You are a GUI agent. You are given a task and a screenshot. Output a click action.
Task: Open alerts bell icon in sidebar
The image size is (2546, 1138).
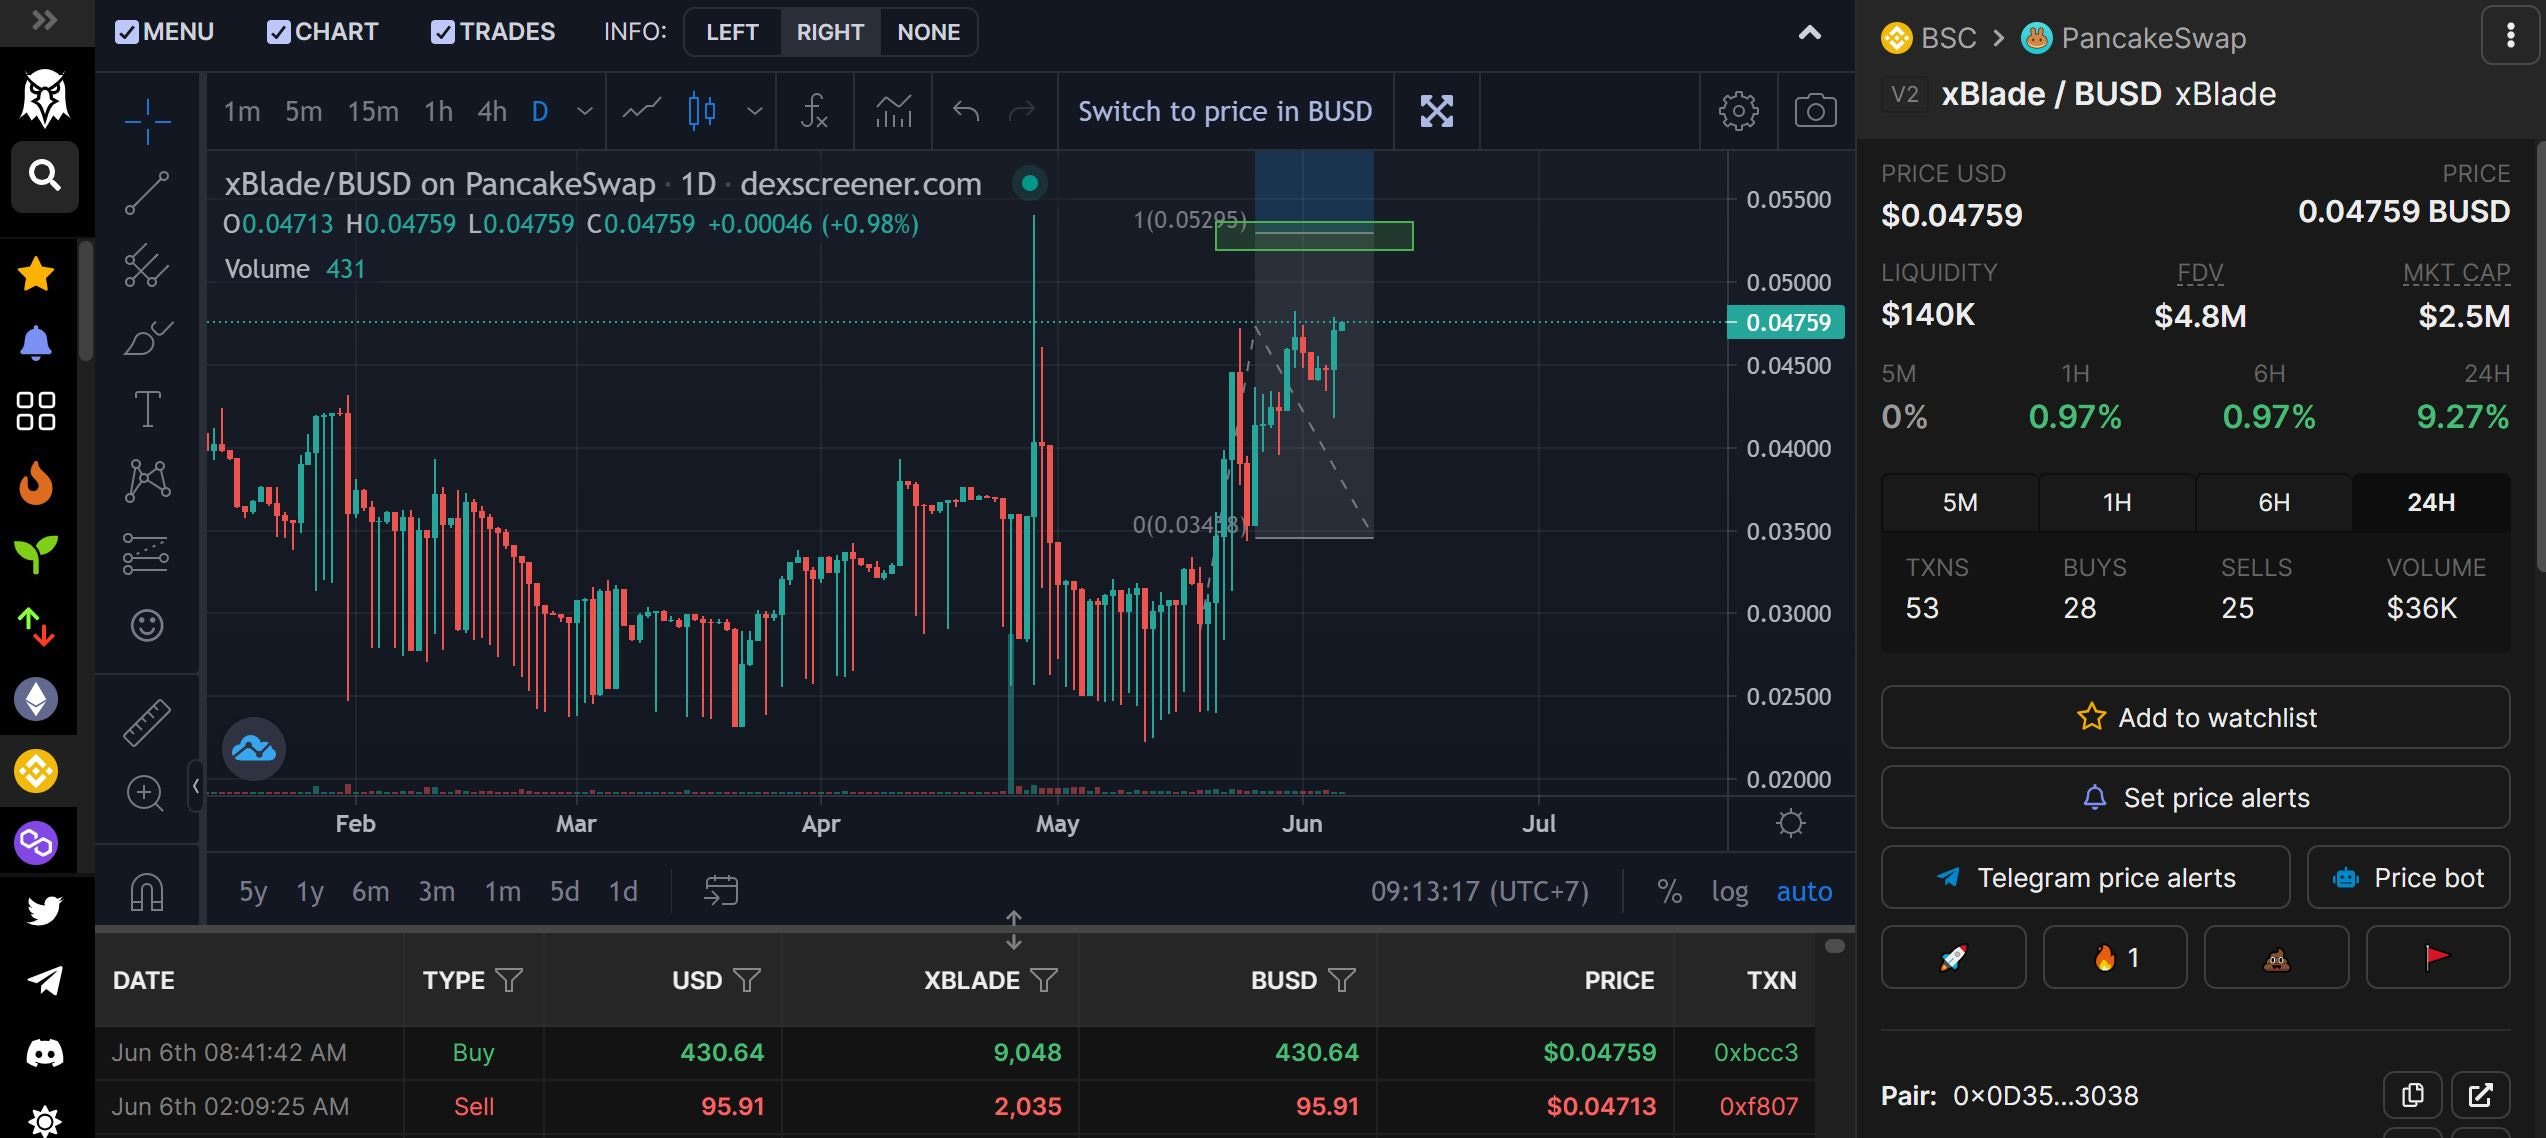pos(36,342)
